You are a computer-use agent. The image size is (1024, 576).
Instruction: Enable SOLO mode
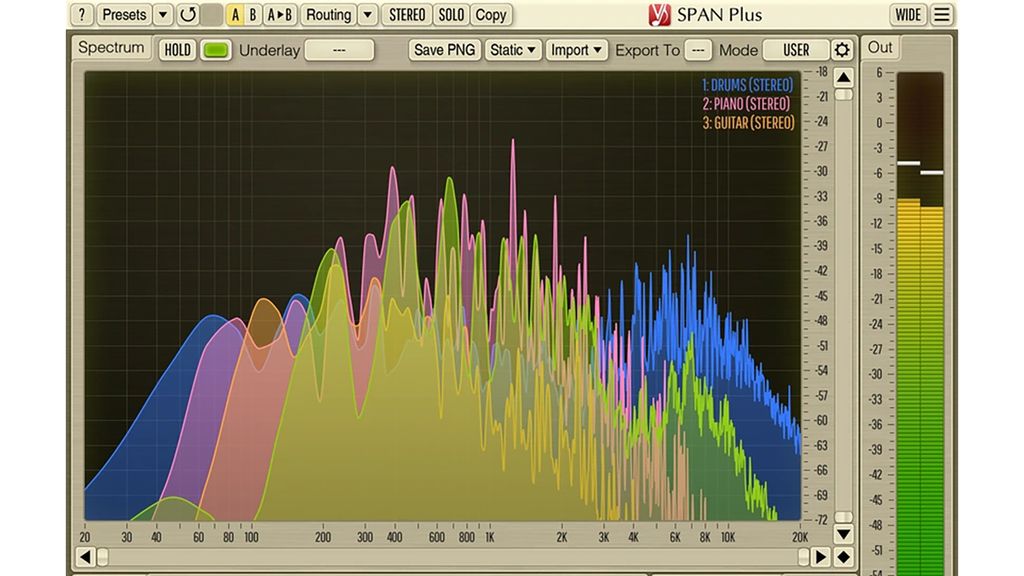pos(451,14)
